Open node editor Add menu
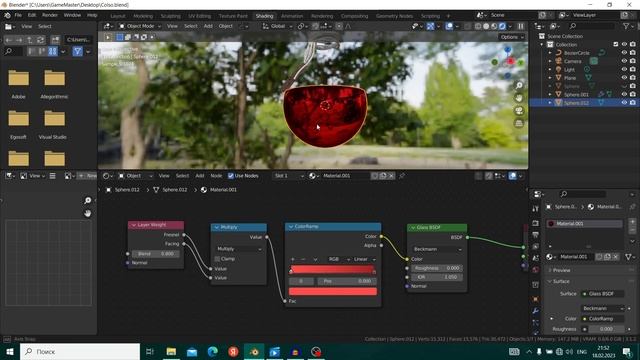The height and width of the screenshot is (360, 640). point(200,176)
